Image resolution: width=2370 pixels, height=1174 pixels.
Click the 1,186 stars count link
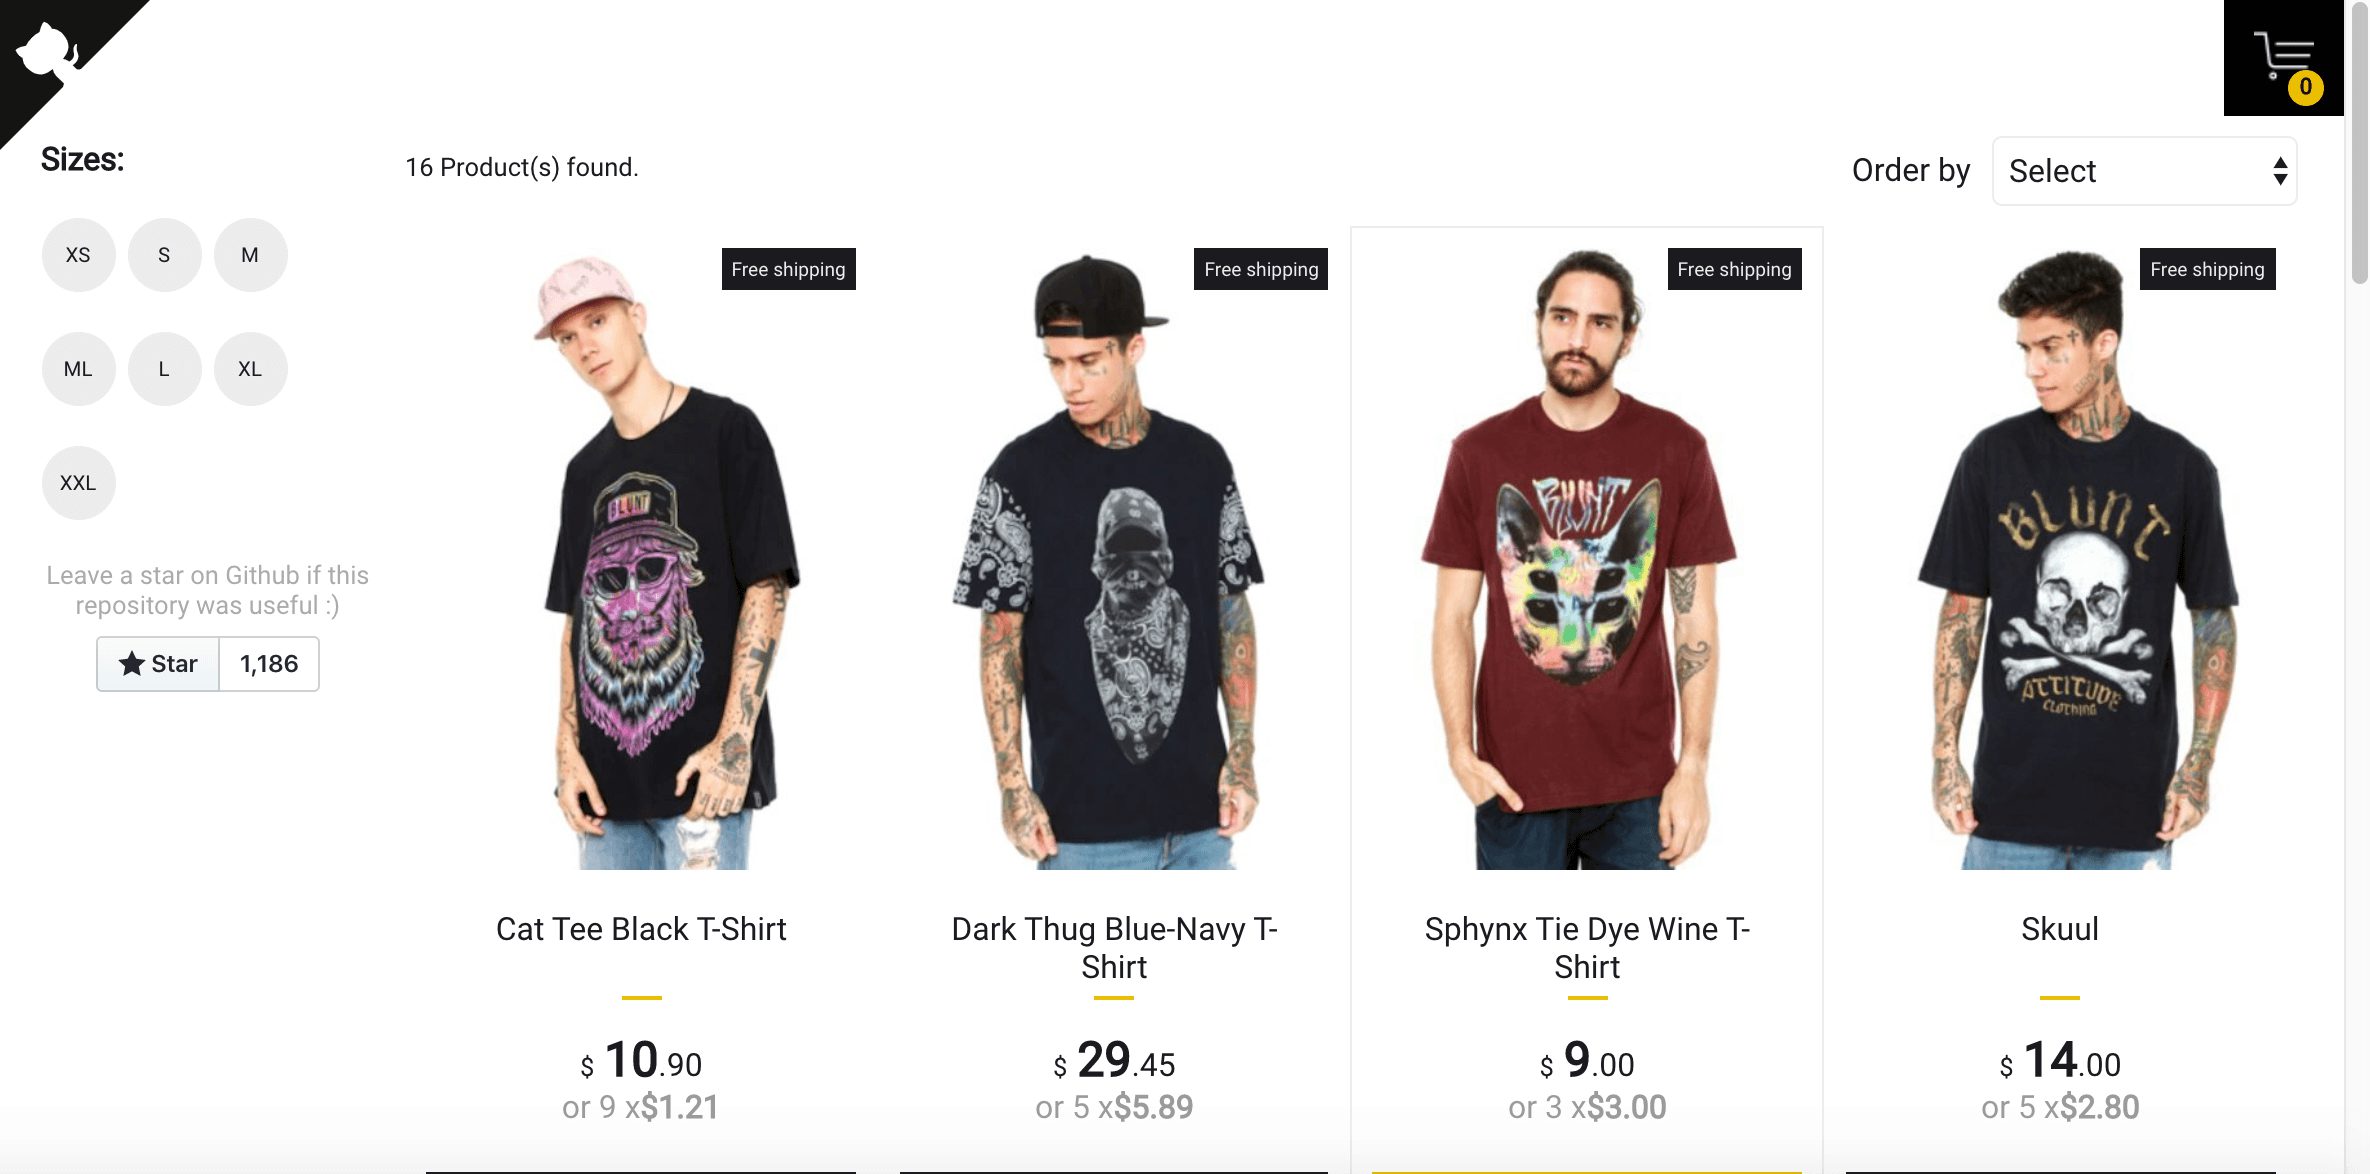[x=268, y=663]
